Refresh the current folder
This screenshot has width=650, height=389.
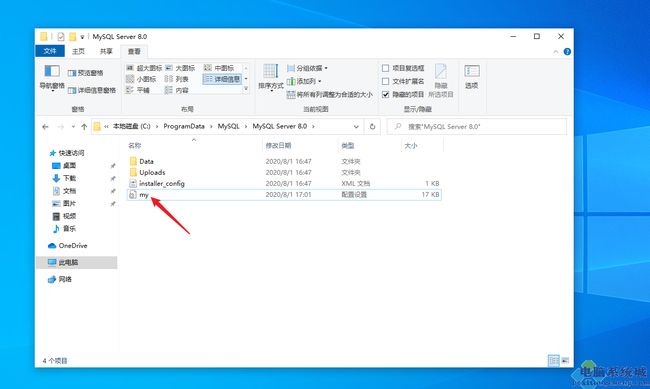click(x=372, y=127)
